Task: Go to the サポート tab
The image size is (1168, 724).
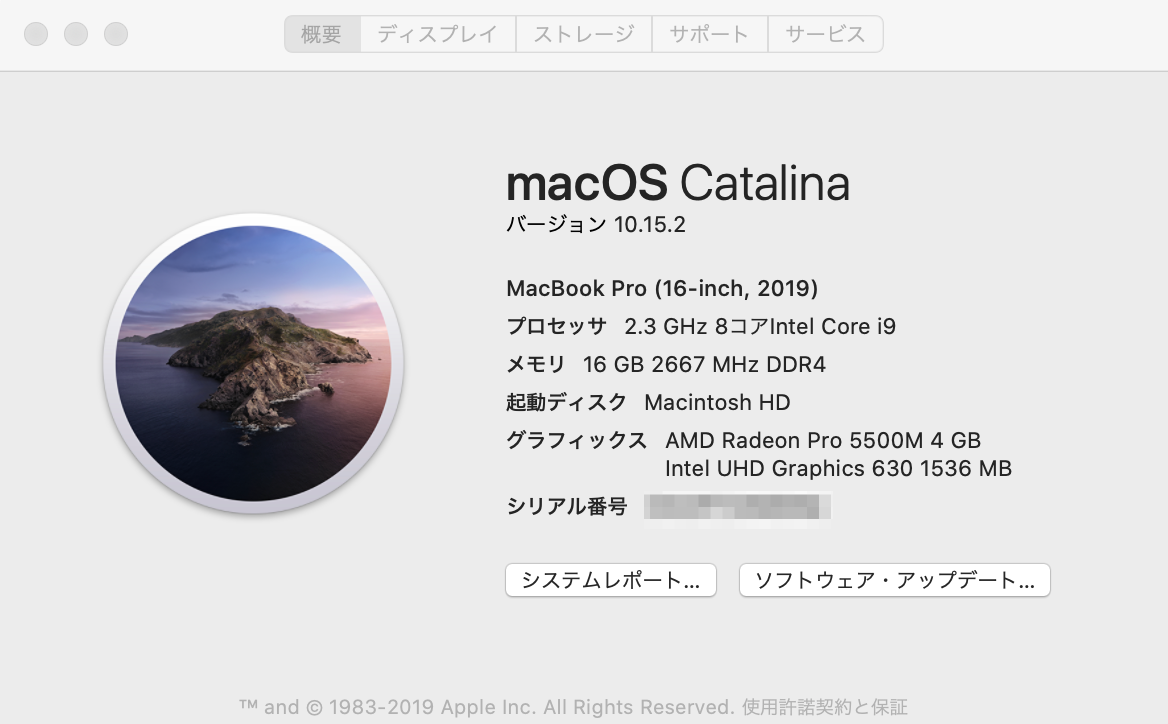Action: 710,34
